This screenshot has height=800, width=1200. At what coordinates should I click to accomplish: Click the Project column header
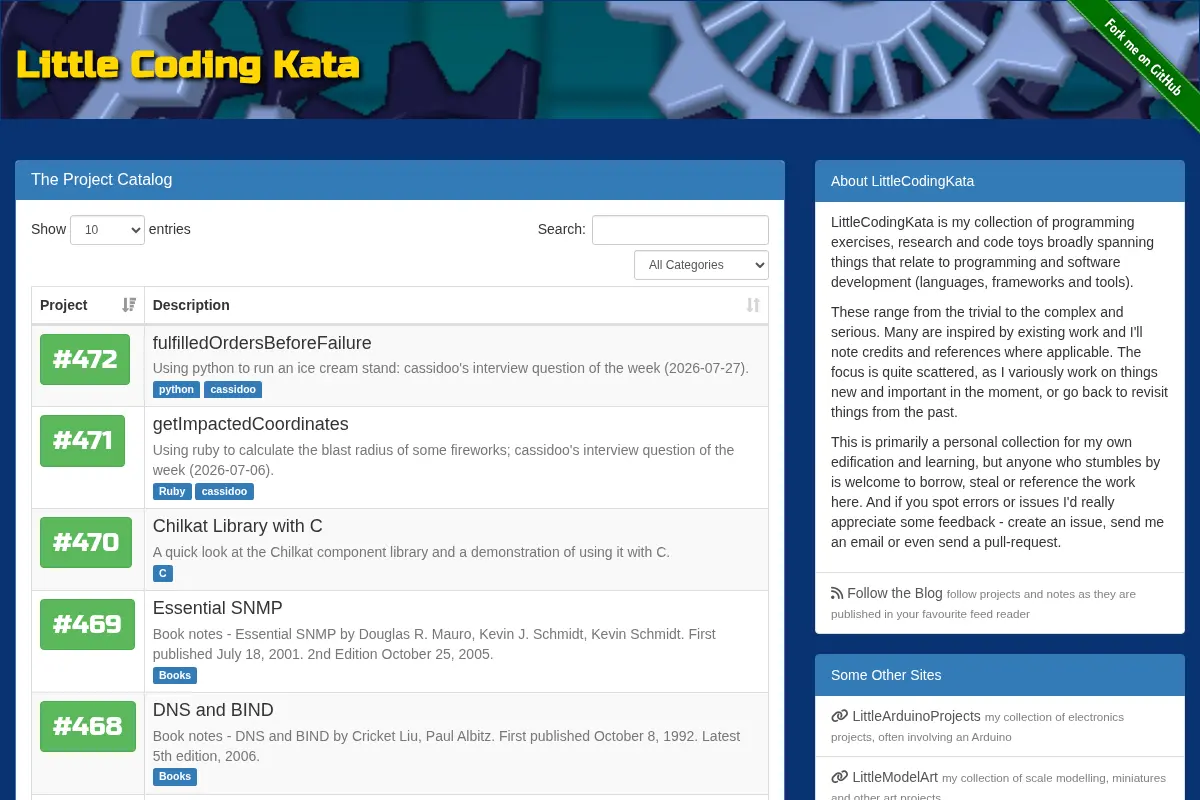click(x=88, y=305)
